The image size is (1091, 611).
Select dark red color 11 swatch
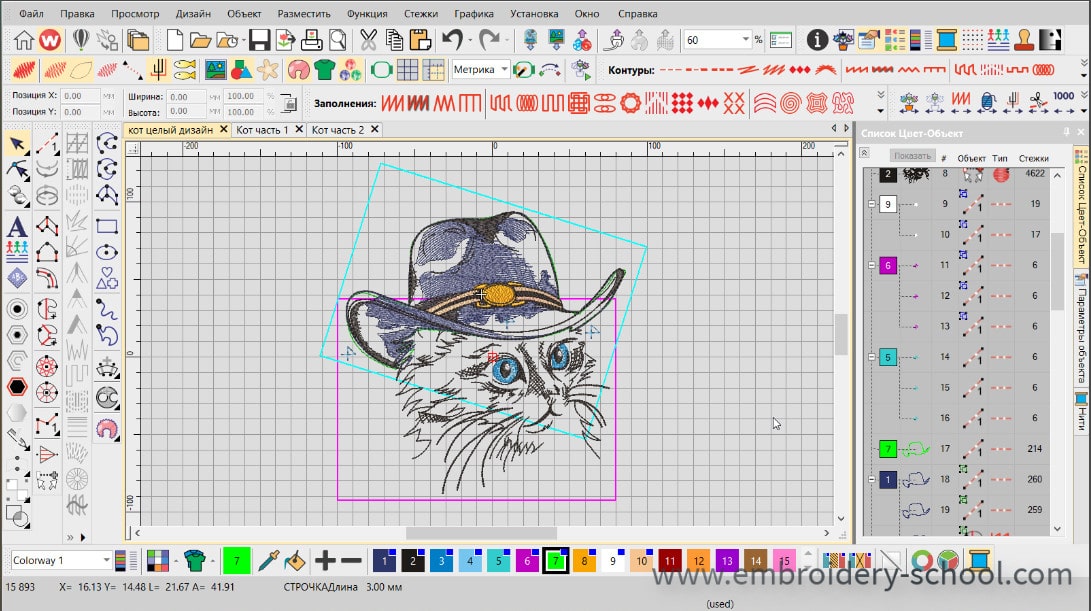point(669,560)
